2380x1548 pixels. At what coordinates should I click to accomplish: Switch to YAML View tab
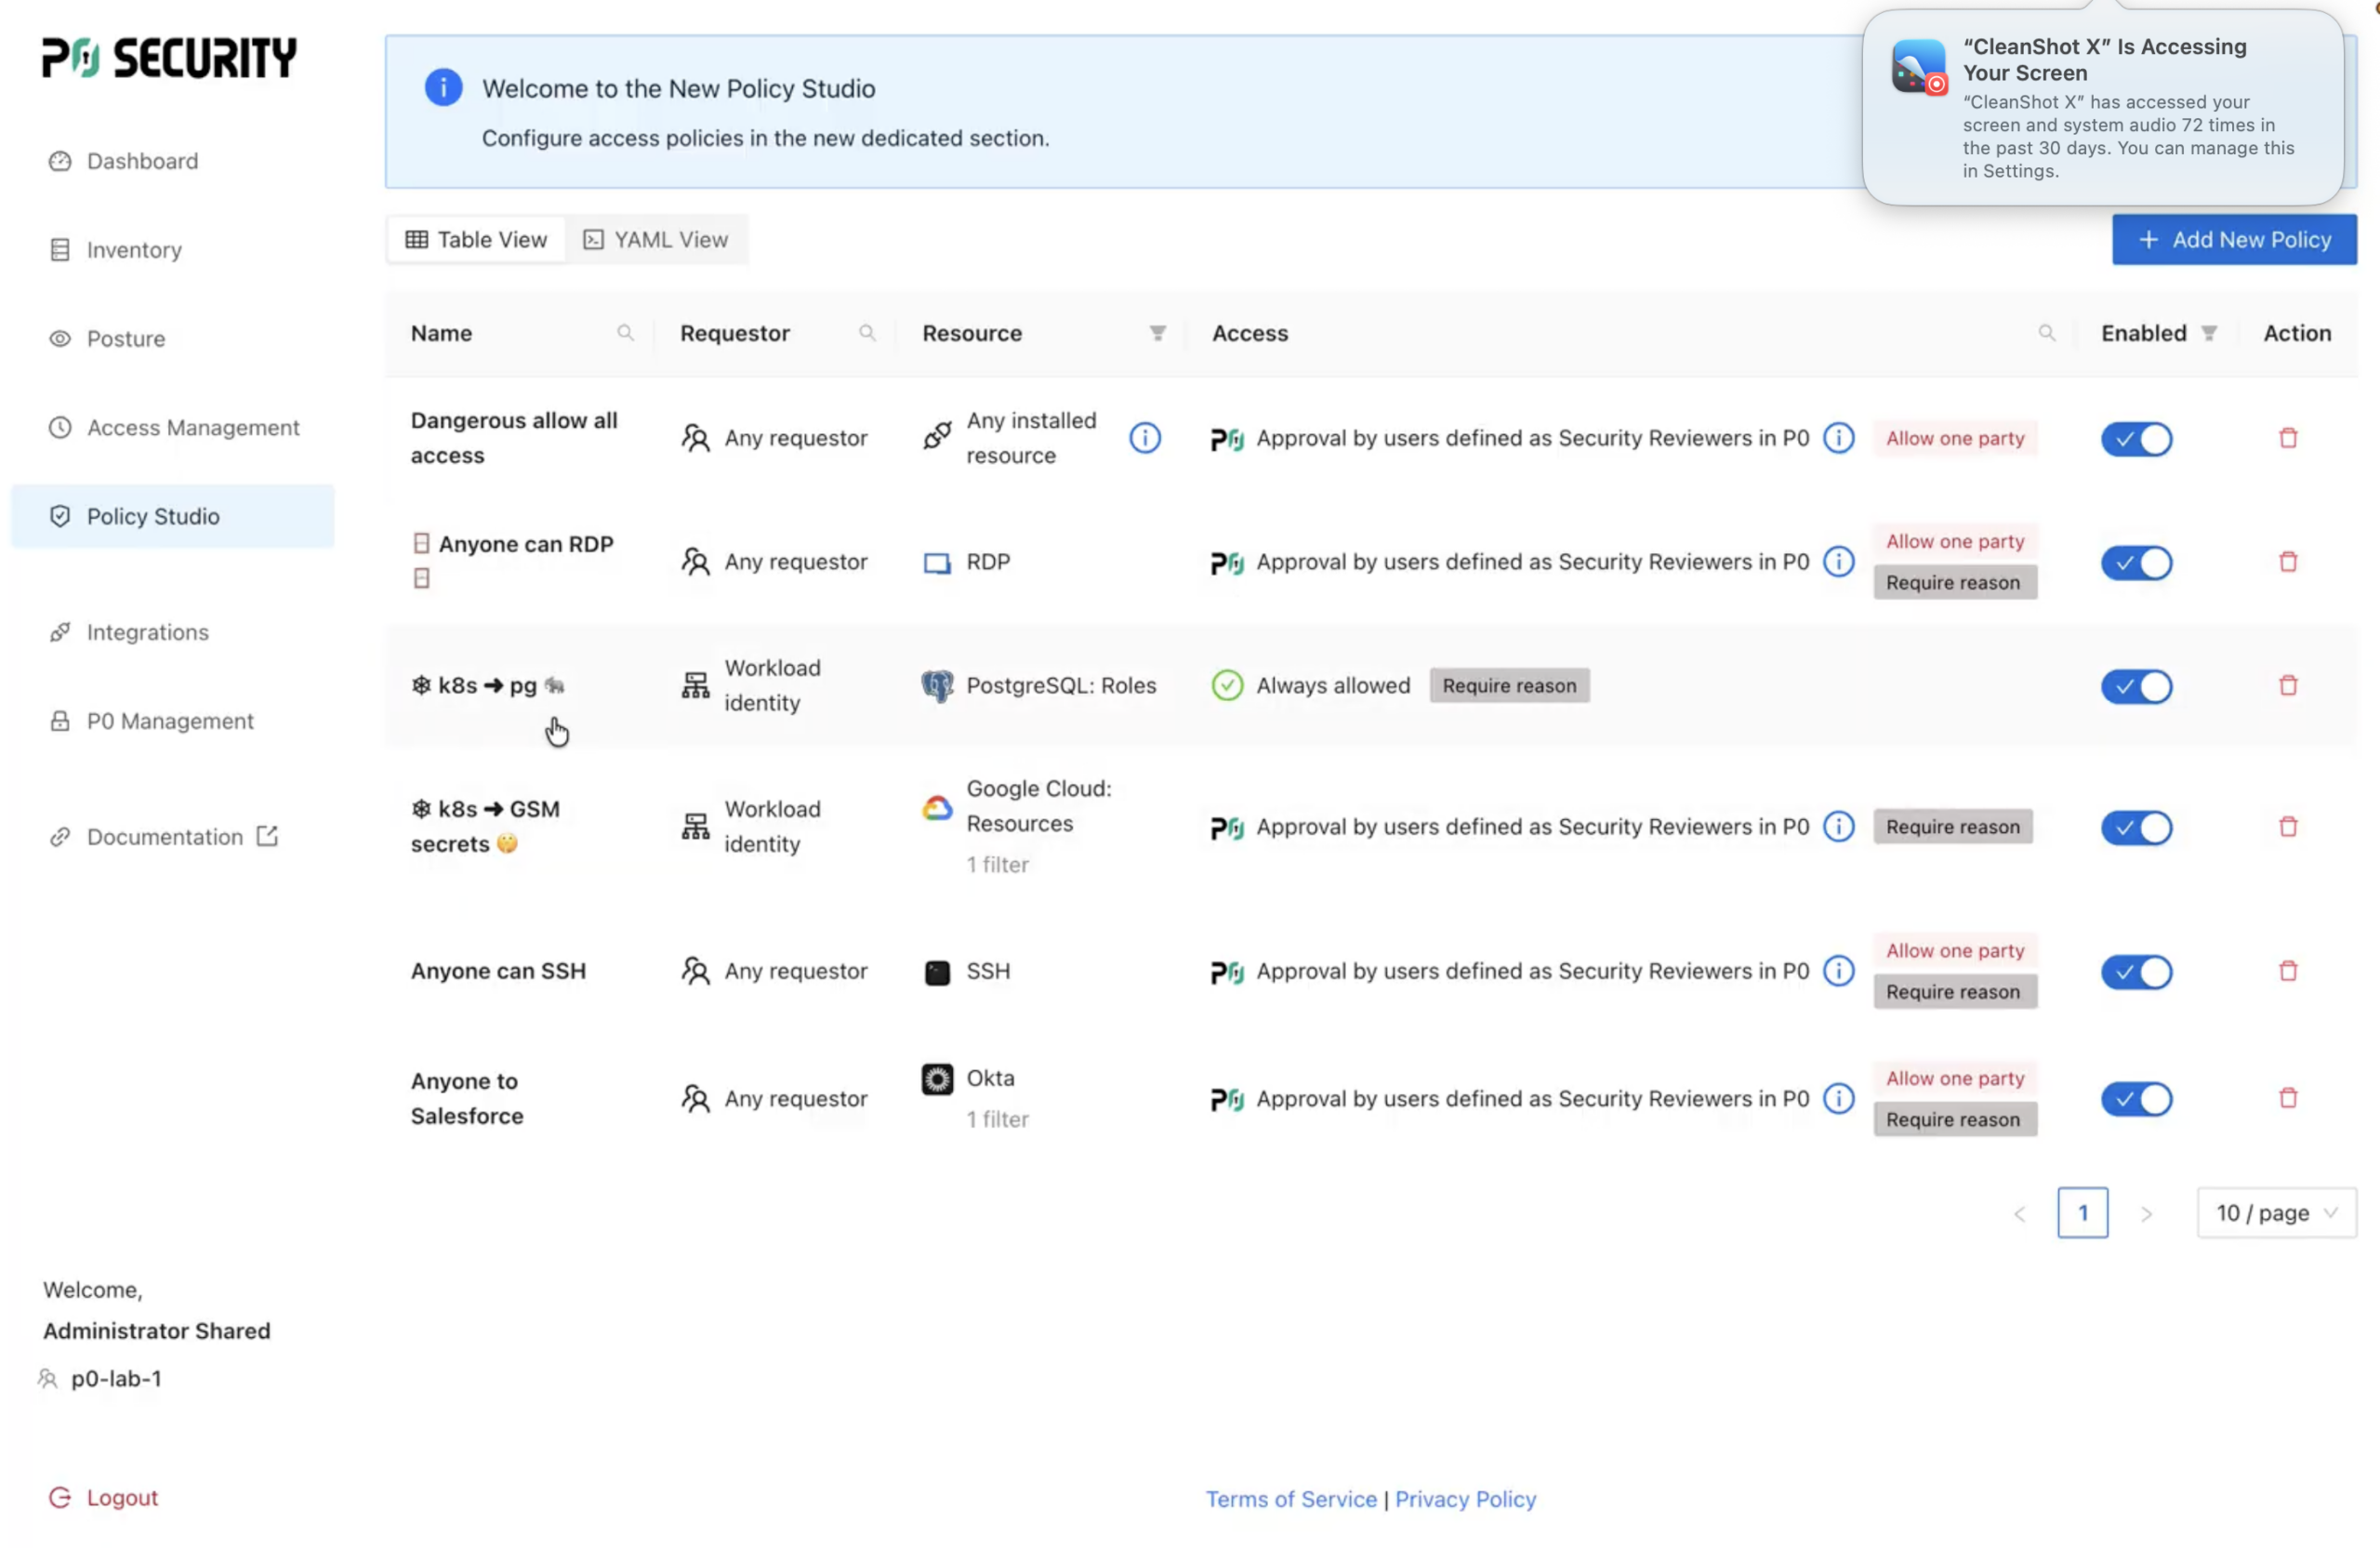[656, 240]
